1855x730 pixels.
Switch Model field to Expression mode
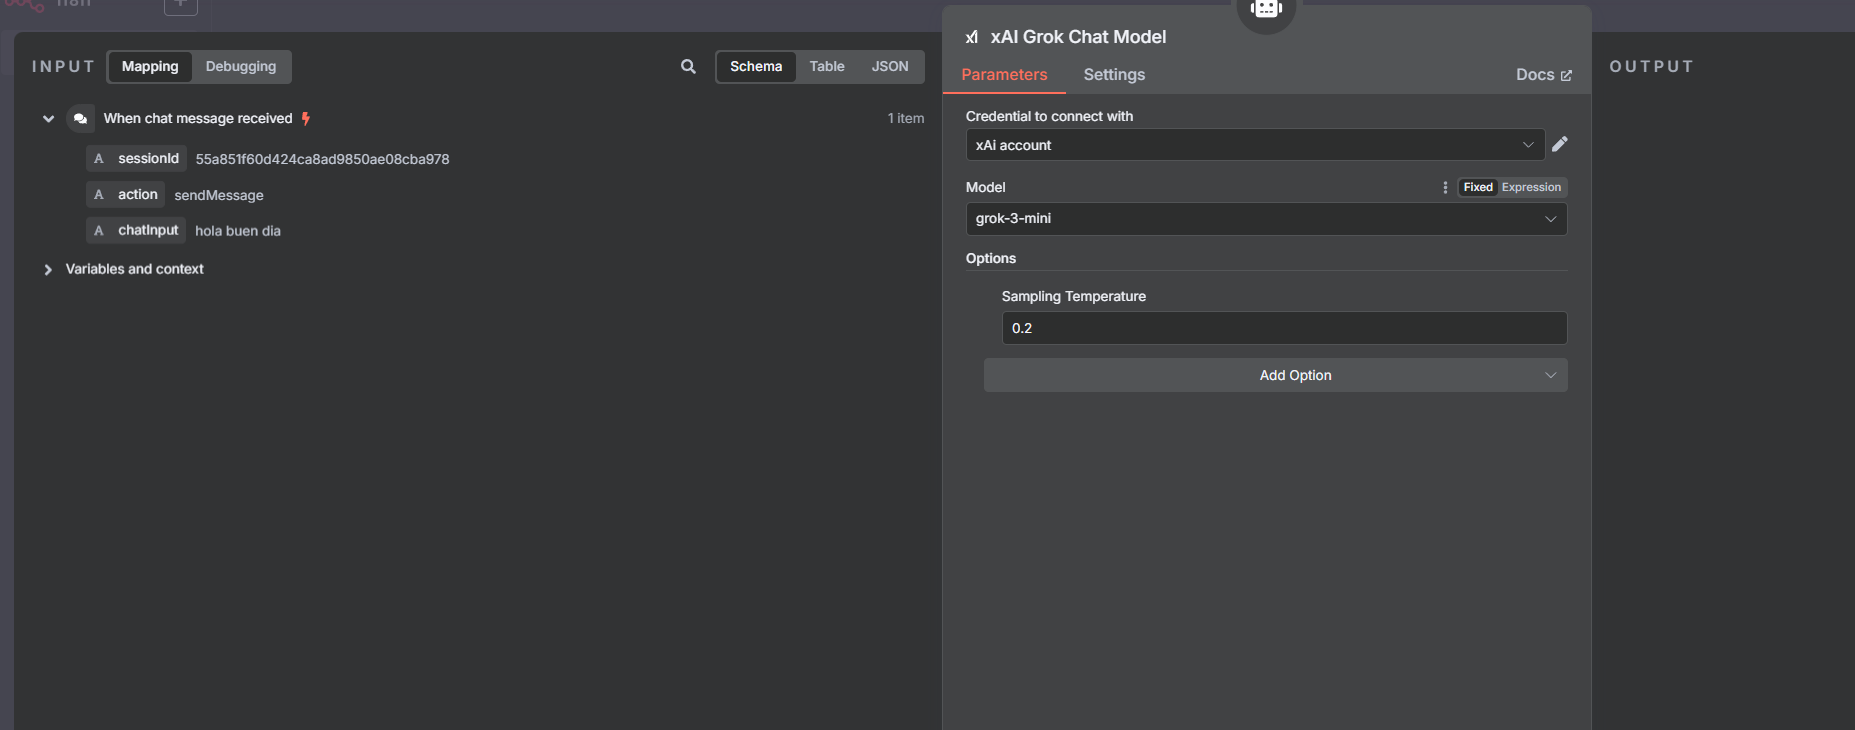[1531, 187]
